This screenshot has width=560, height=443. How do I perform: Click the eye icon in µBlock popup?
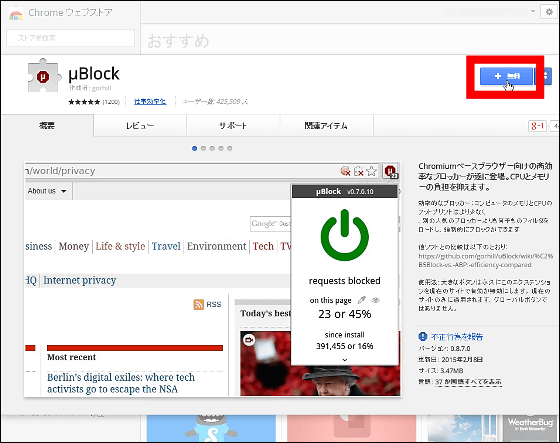[x=375, y=300]
